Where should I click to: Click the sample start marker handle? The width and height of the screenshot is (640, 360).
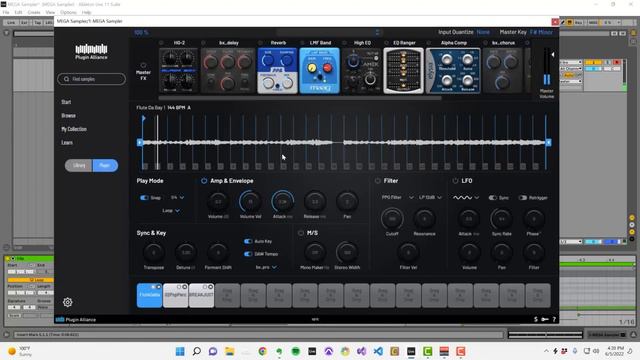pos(140,142)
